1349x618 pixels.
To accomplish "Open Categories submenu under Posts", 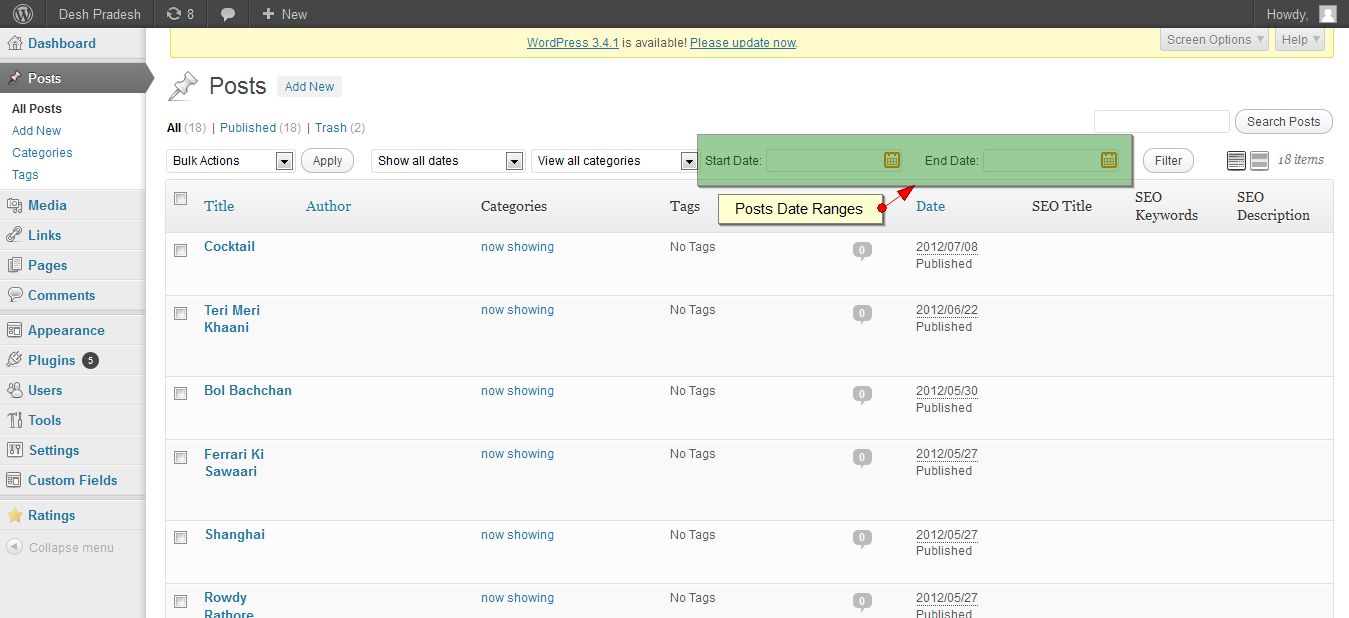I will click(42, 153).
